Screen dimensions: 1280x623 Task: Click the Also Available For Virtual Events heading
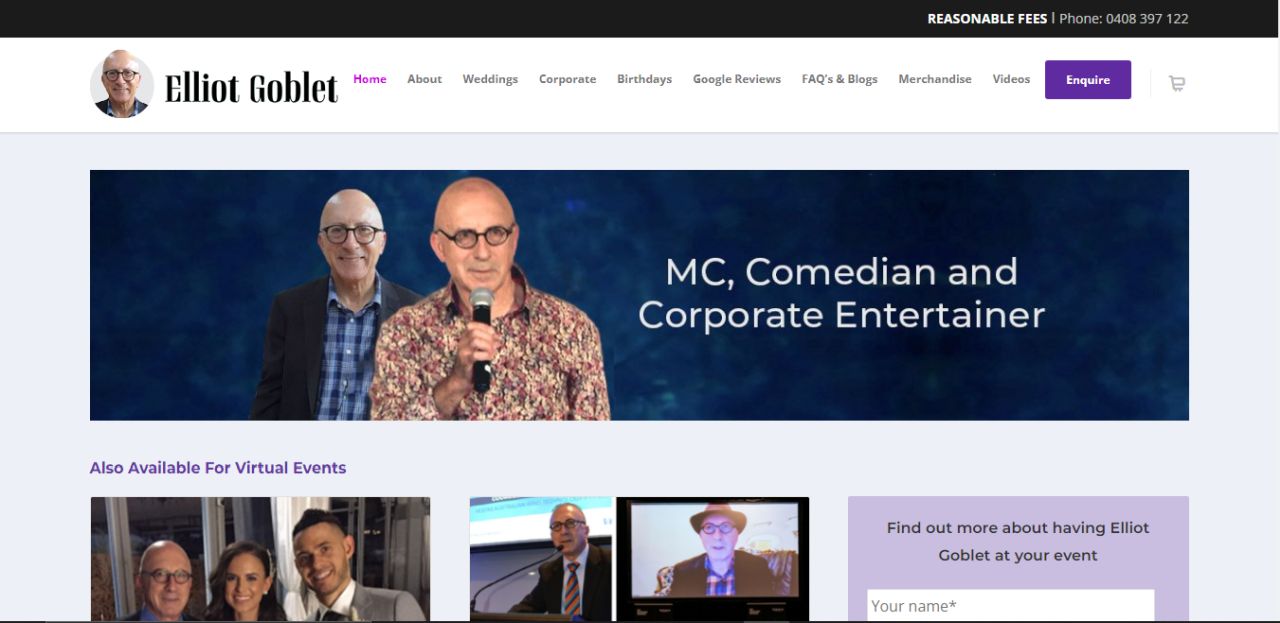pos(218,468)
